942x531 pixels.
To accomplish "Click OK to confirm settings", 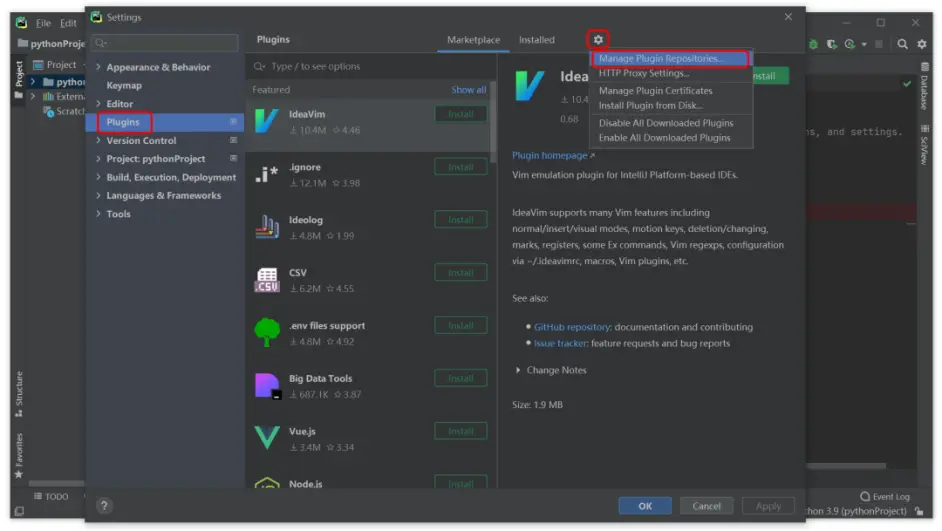I will click(x=645, y=506).
